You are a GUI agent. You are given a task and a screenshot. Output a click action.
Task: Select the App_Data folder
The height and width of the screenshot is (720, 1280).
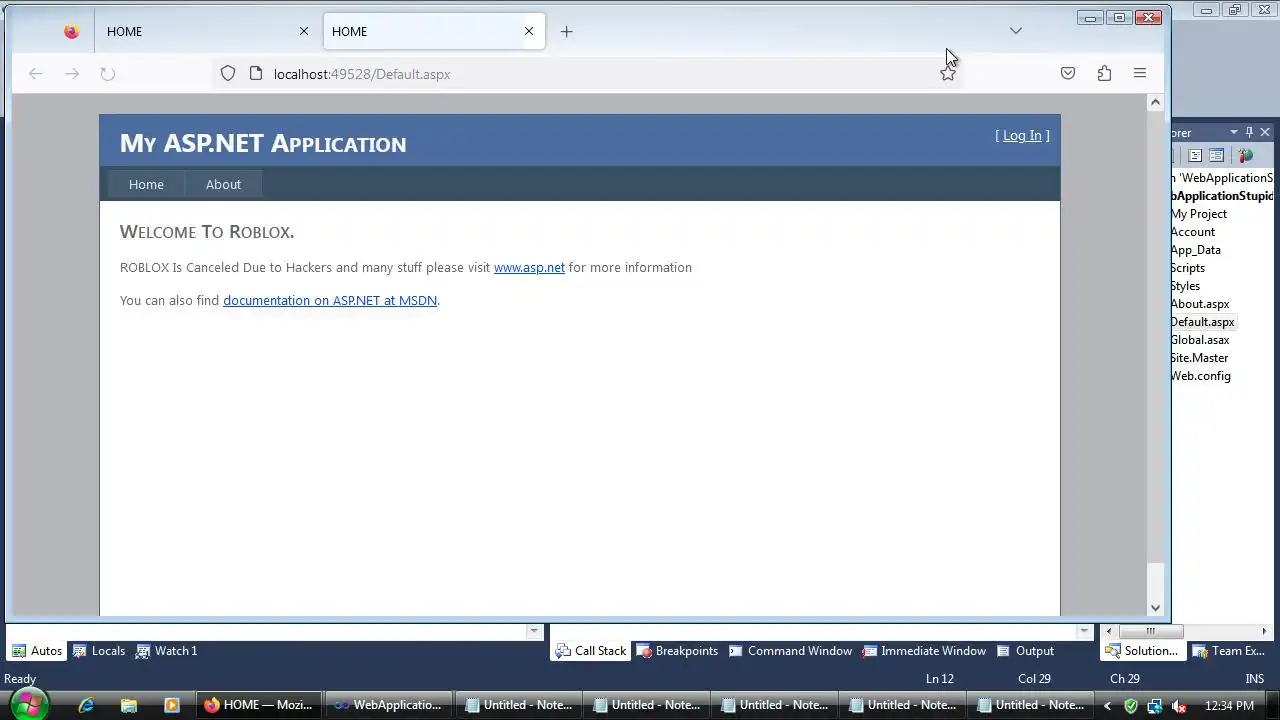click(x=1196, y=250)
